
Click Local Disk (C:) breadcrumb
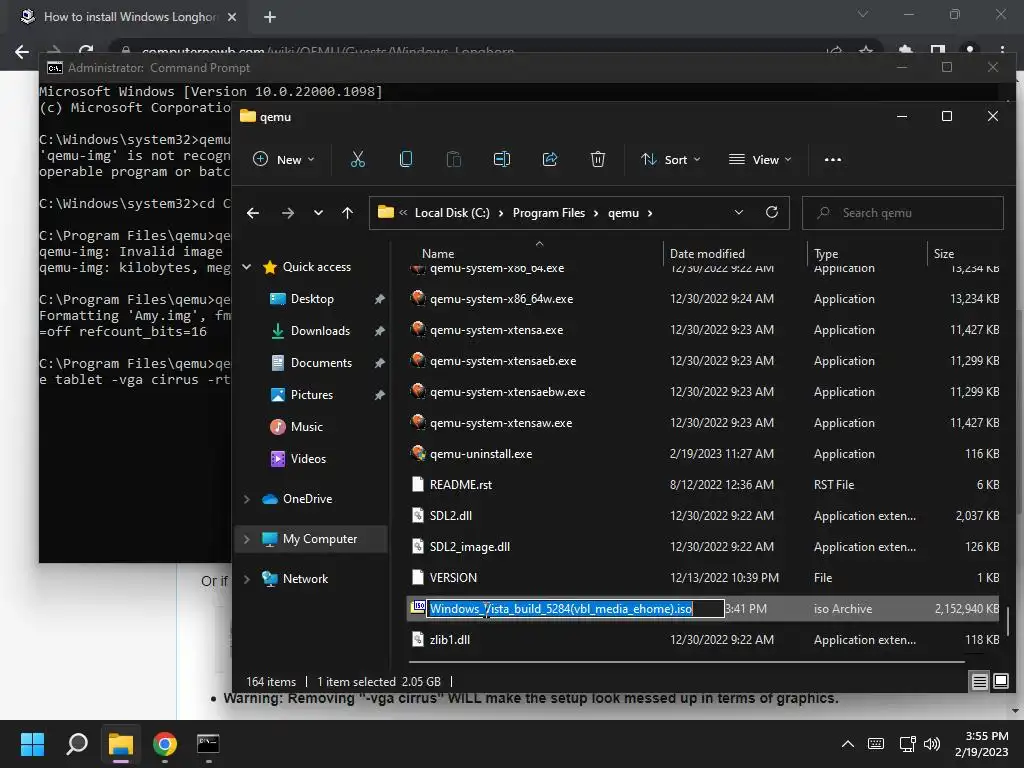(452, 213)
